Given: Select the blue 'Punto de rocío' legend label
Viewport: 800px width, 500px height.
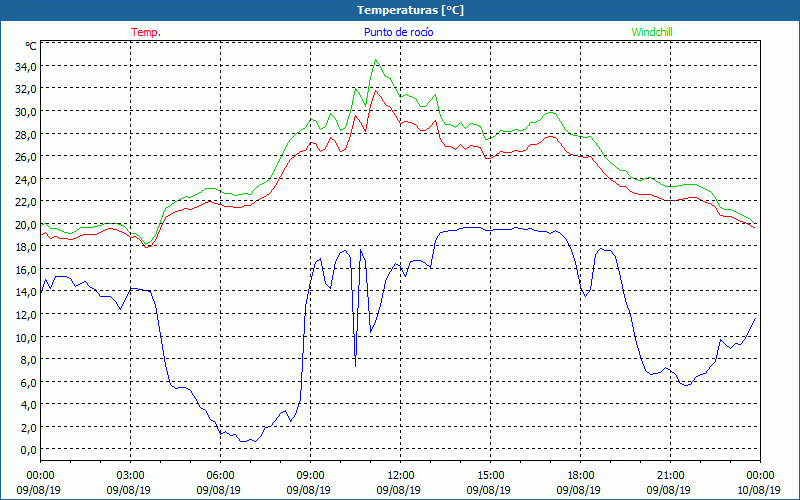Looking at the screenshot, I should pyautogui.click(x=398, y=32).
